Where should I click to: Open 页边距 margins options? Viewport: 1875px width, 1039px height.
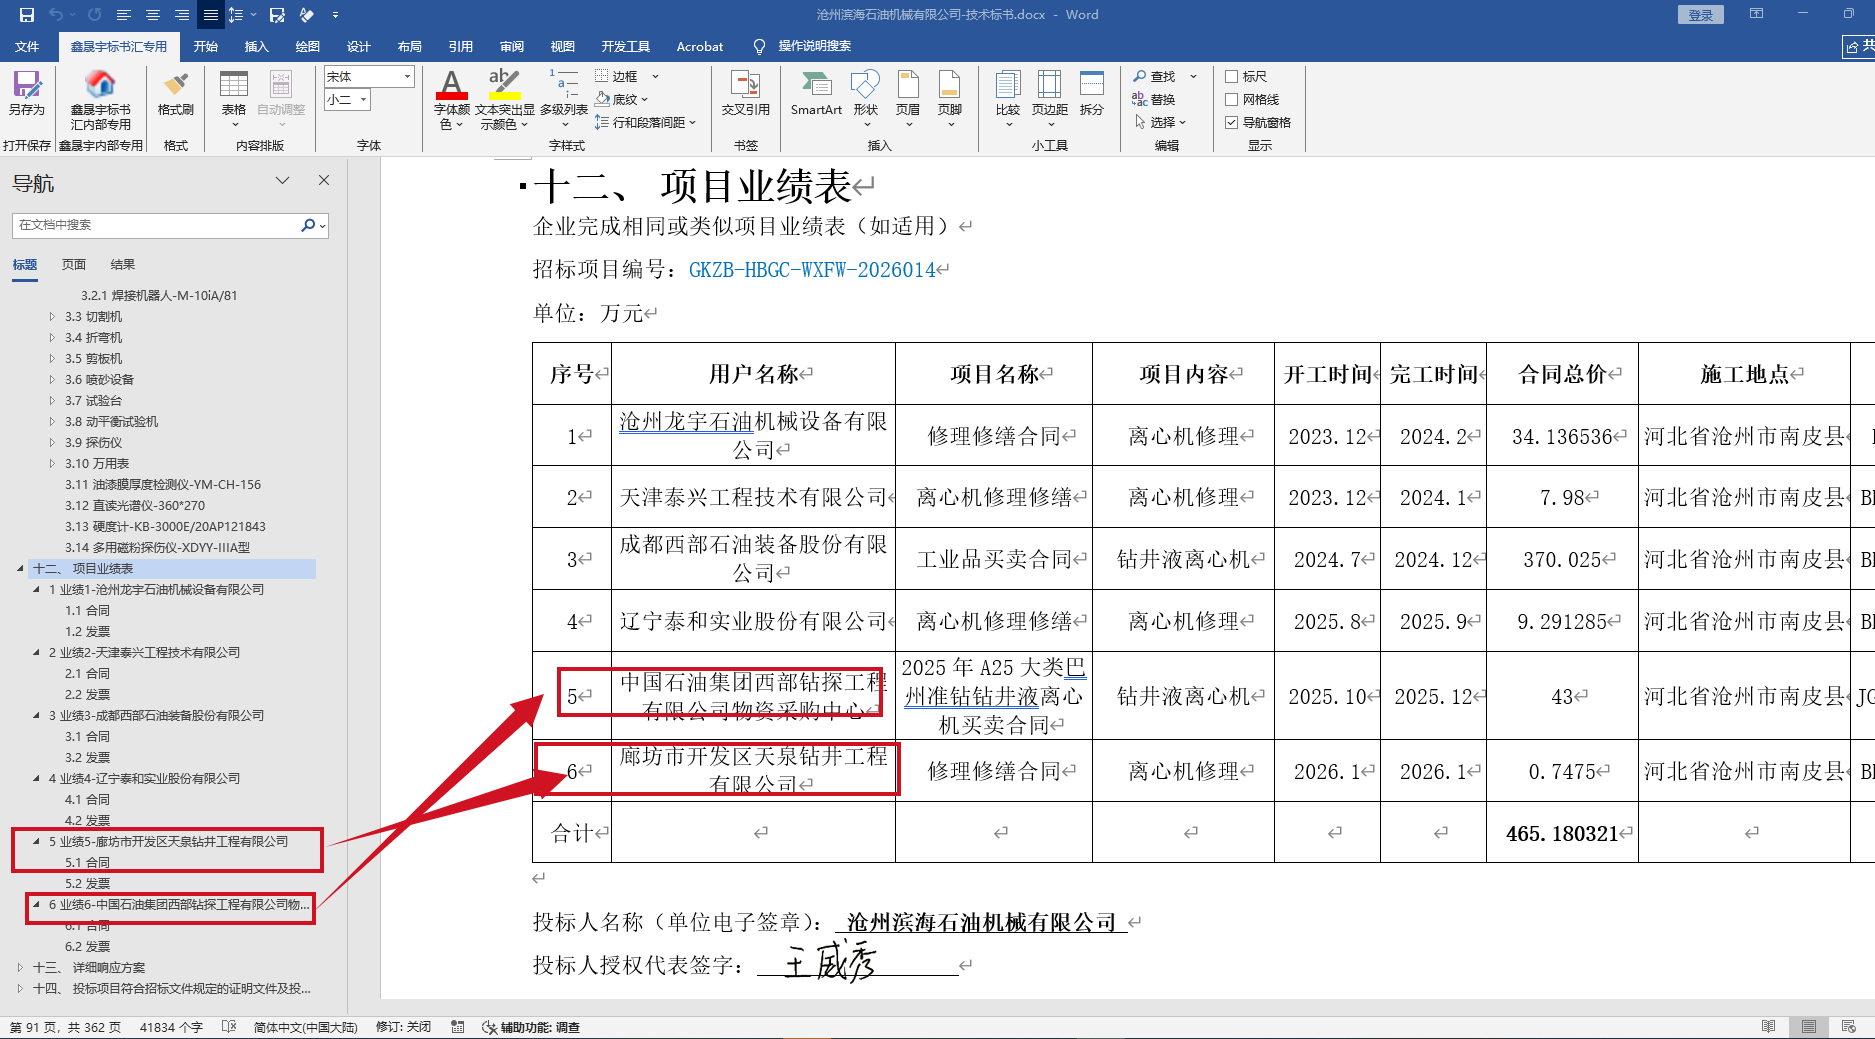pos(1050,99)
